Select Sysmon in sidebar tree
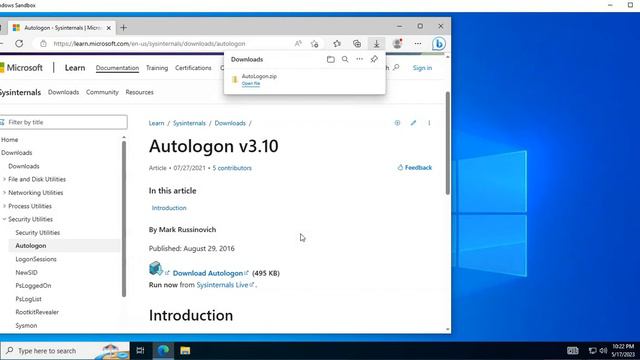Viewport: 640px width, 360px height. pos(26,325)
